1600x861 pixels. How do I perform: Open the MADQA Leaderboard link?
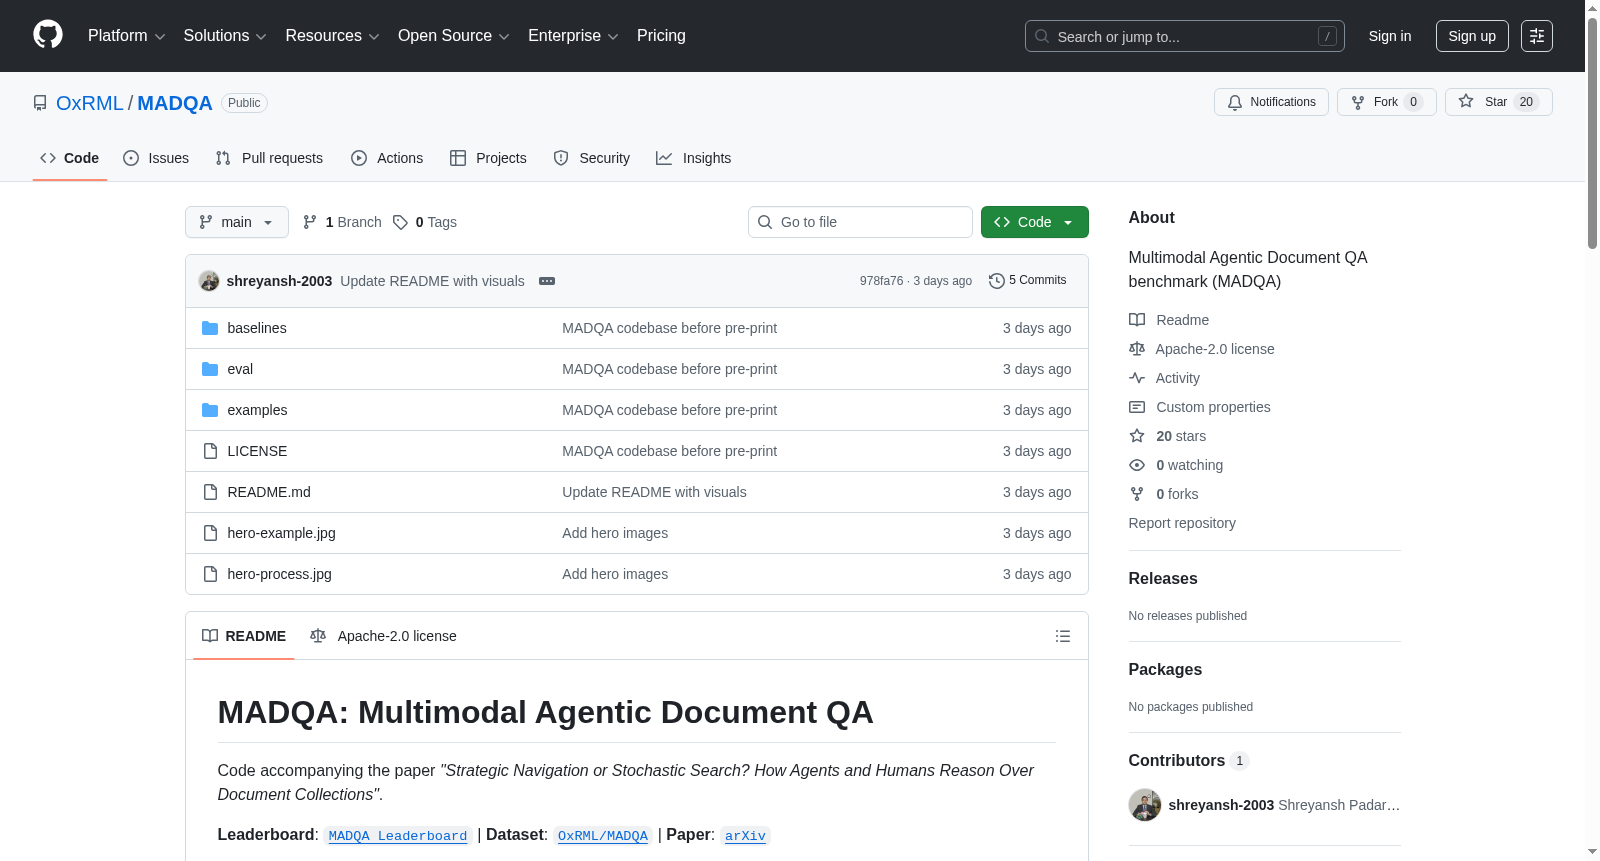tap(398, 836)
